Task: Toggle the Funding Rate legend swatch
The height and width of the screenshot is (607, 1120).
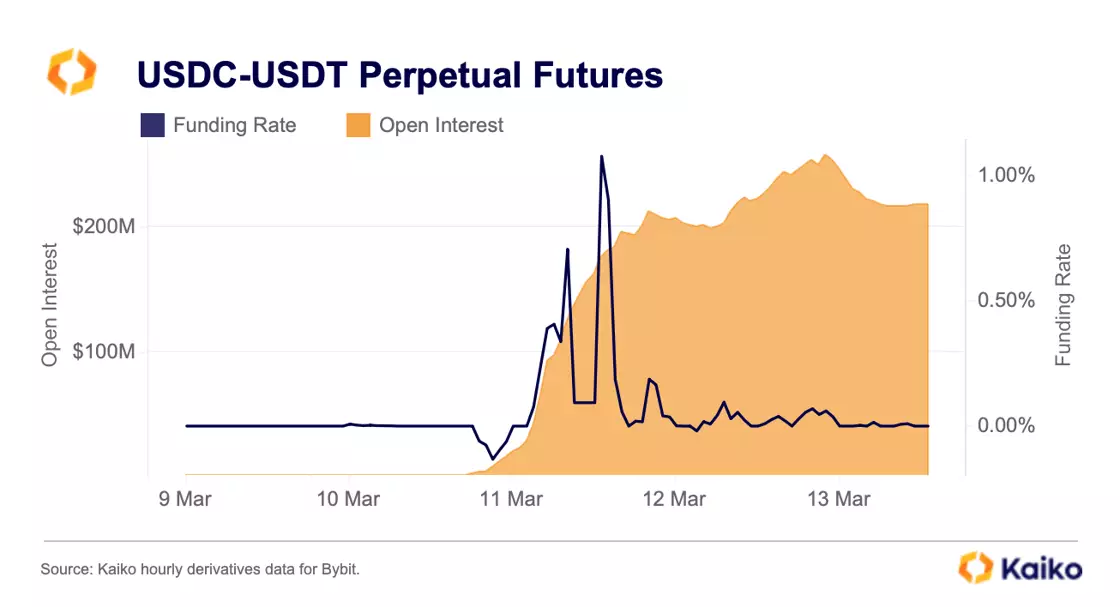Action: (x=152, y=125)
